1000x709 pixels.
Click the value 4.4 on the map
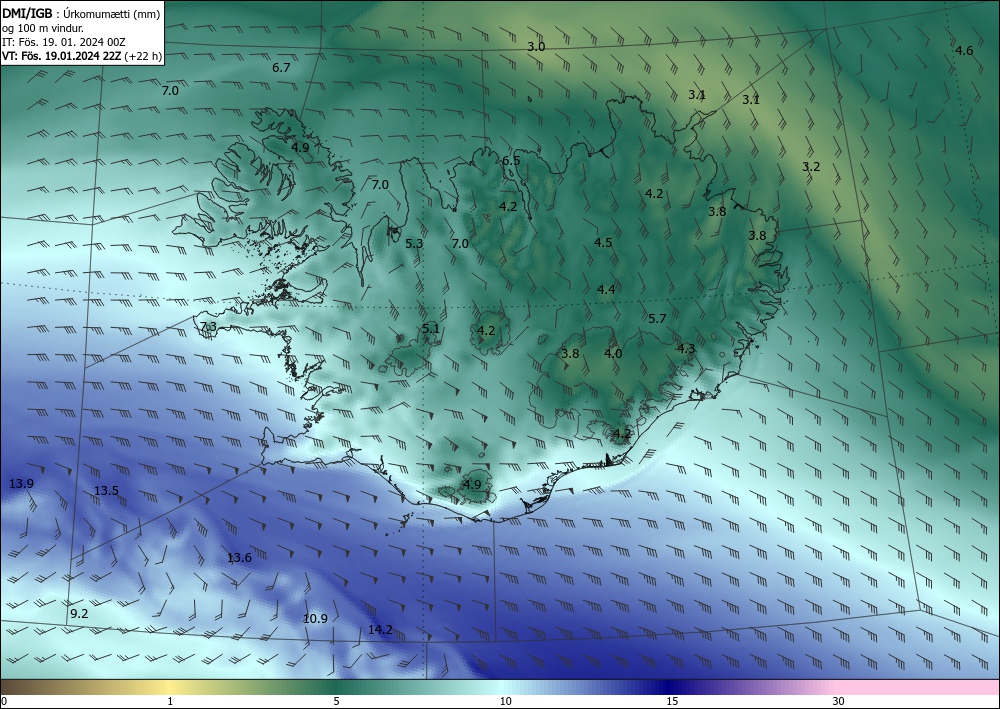coord(606,290)
